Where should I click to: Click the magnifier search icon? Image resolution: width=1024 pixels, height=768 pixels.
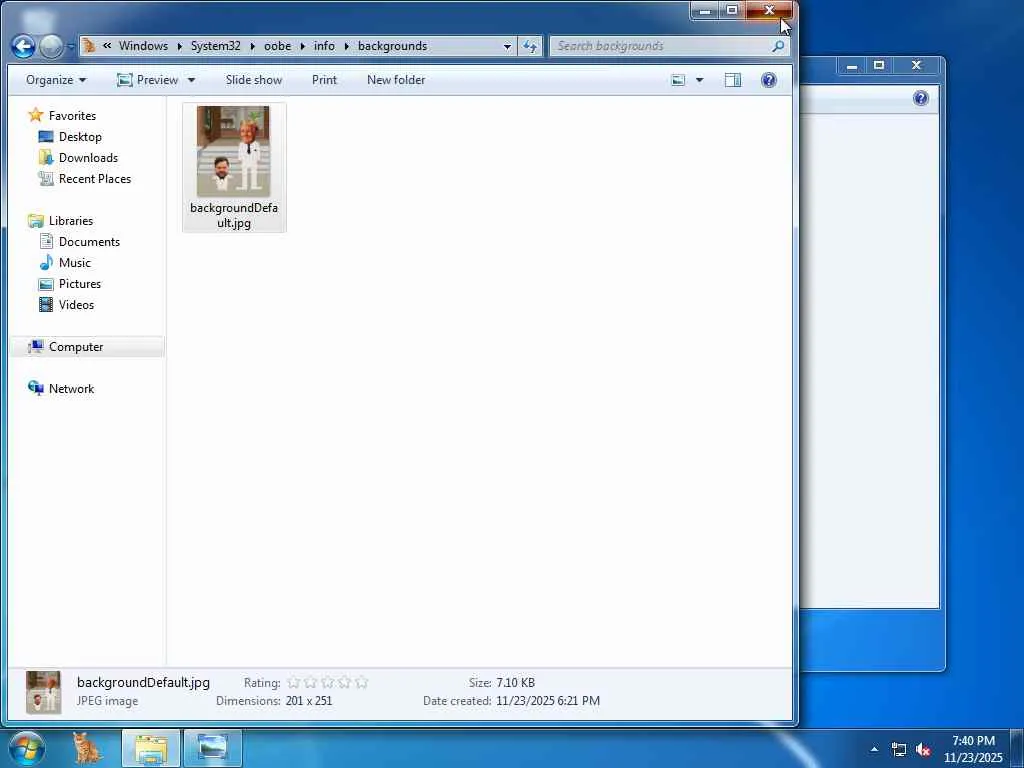778,46
